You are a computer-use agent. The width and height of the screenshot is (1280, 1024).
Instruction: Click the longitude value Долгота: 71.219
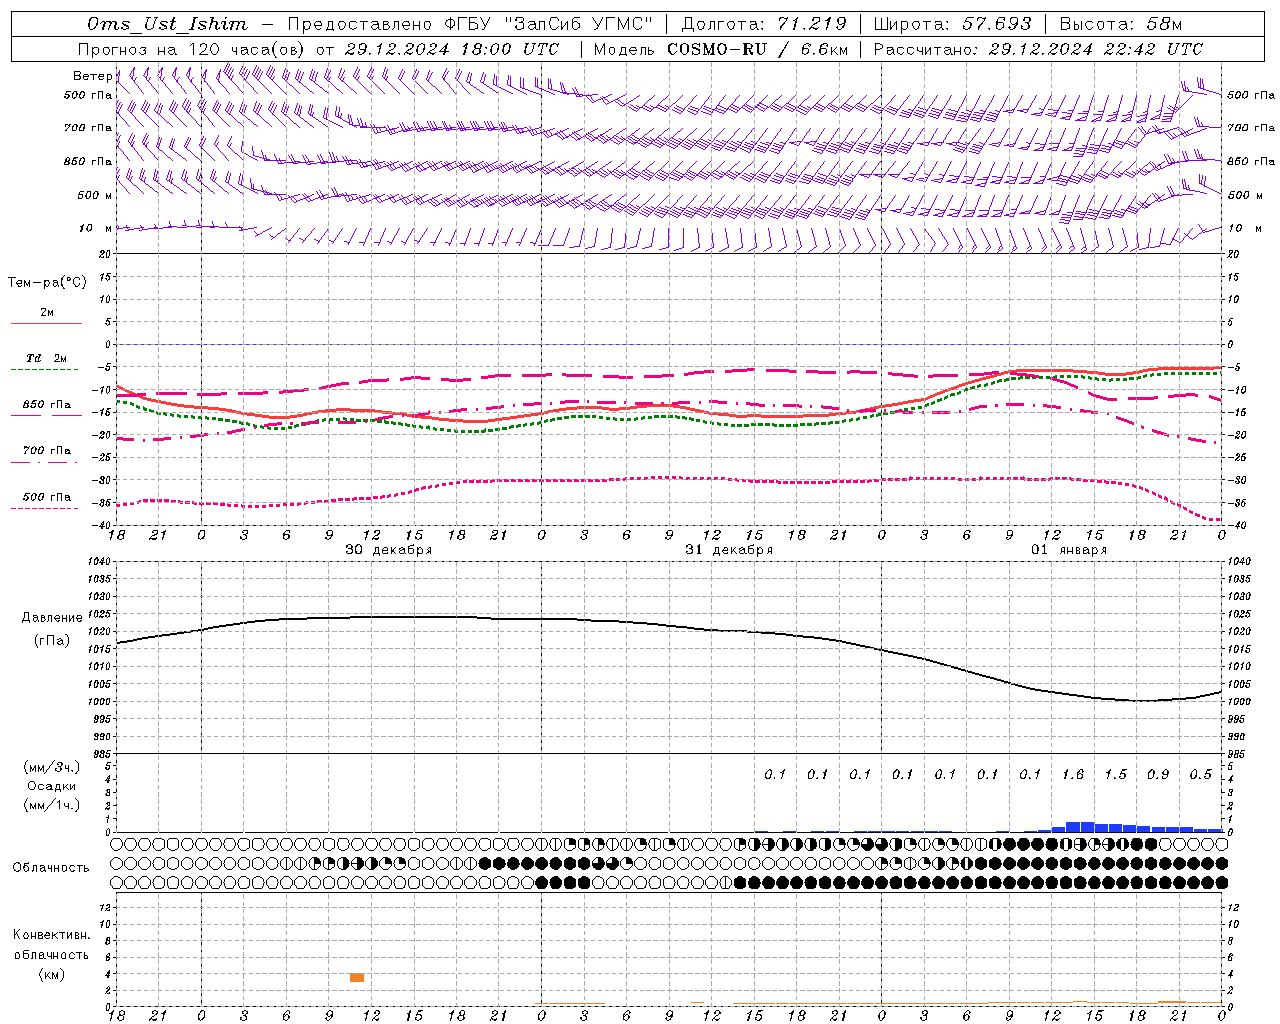[764, 24]
